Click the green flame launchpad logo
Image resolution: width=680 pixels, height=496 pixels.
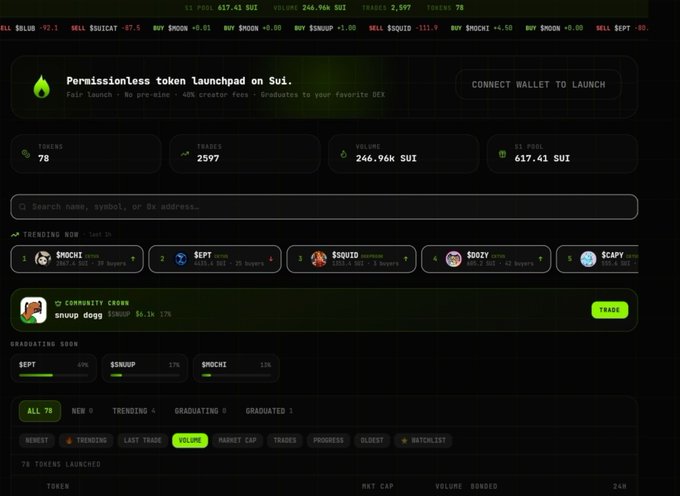[x=42, y=87]
